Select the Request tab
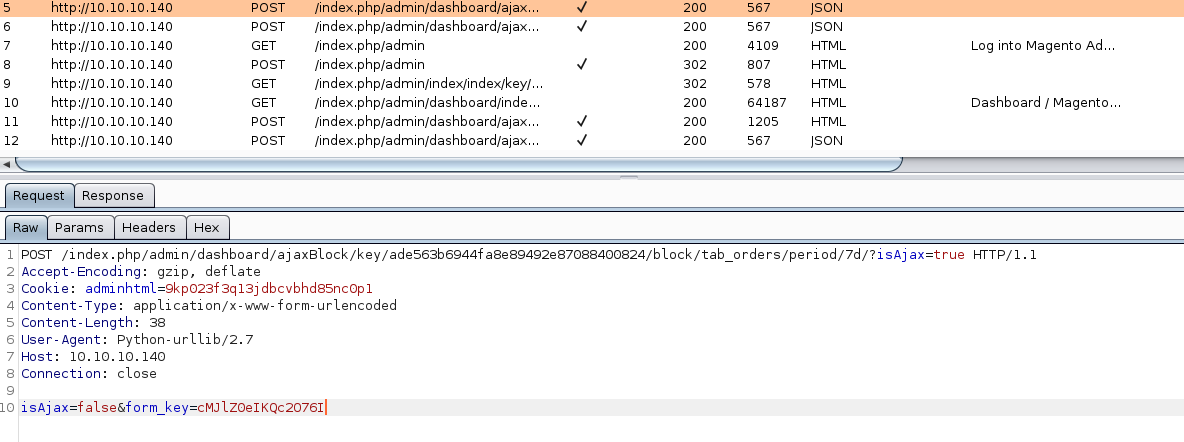 40,195
